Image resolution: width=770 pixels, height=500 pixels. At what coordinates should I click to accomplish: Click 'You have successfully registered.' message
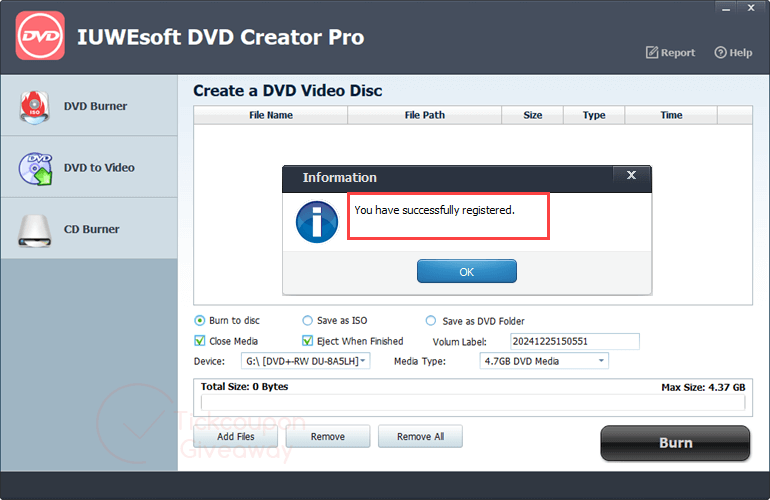click(435, 210)
